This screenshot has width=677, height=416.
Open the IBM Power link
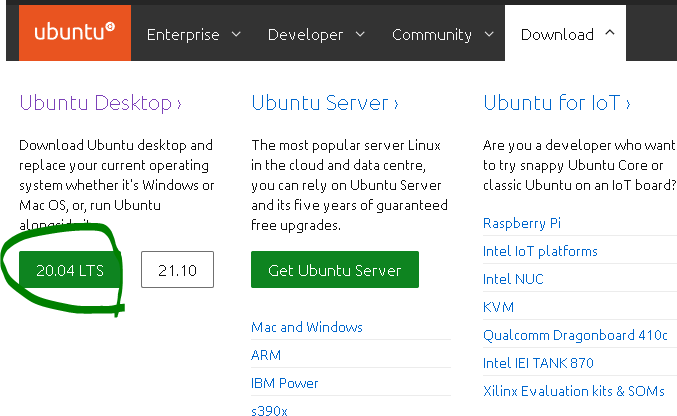tap(285, 383)
